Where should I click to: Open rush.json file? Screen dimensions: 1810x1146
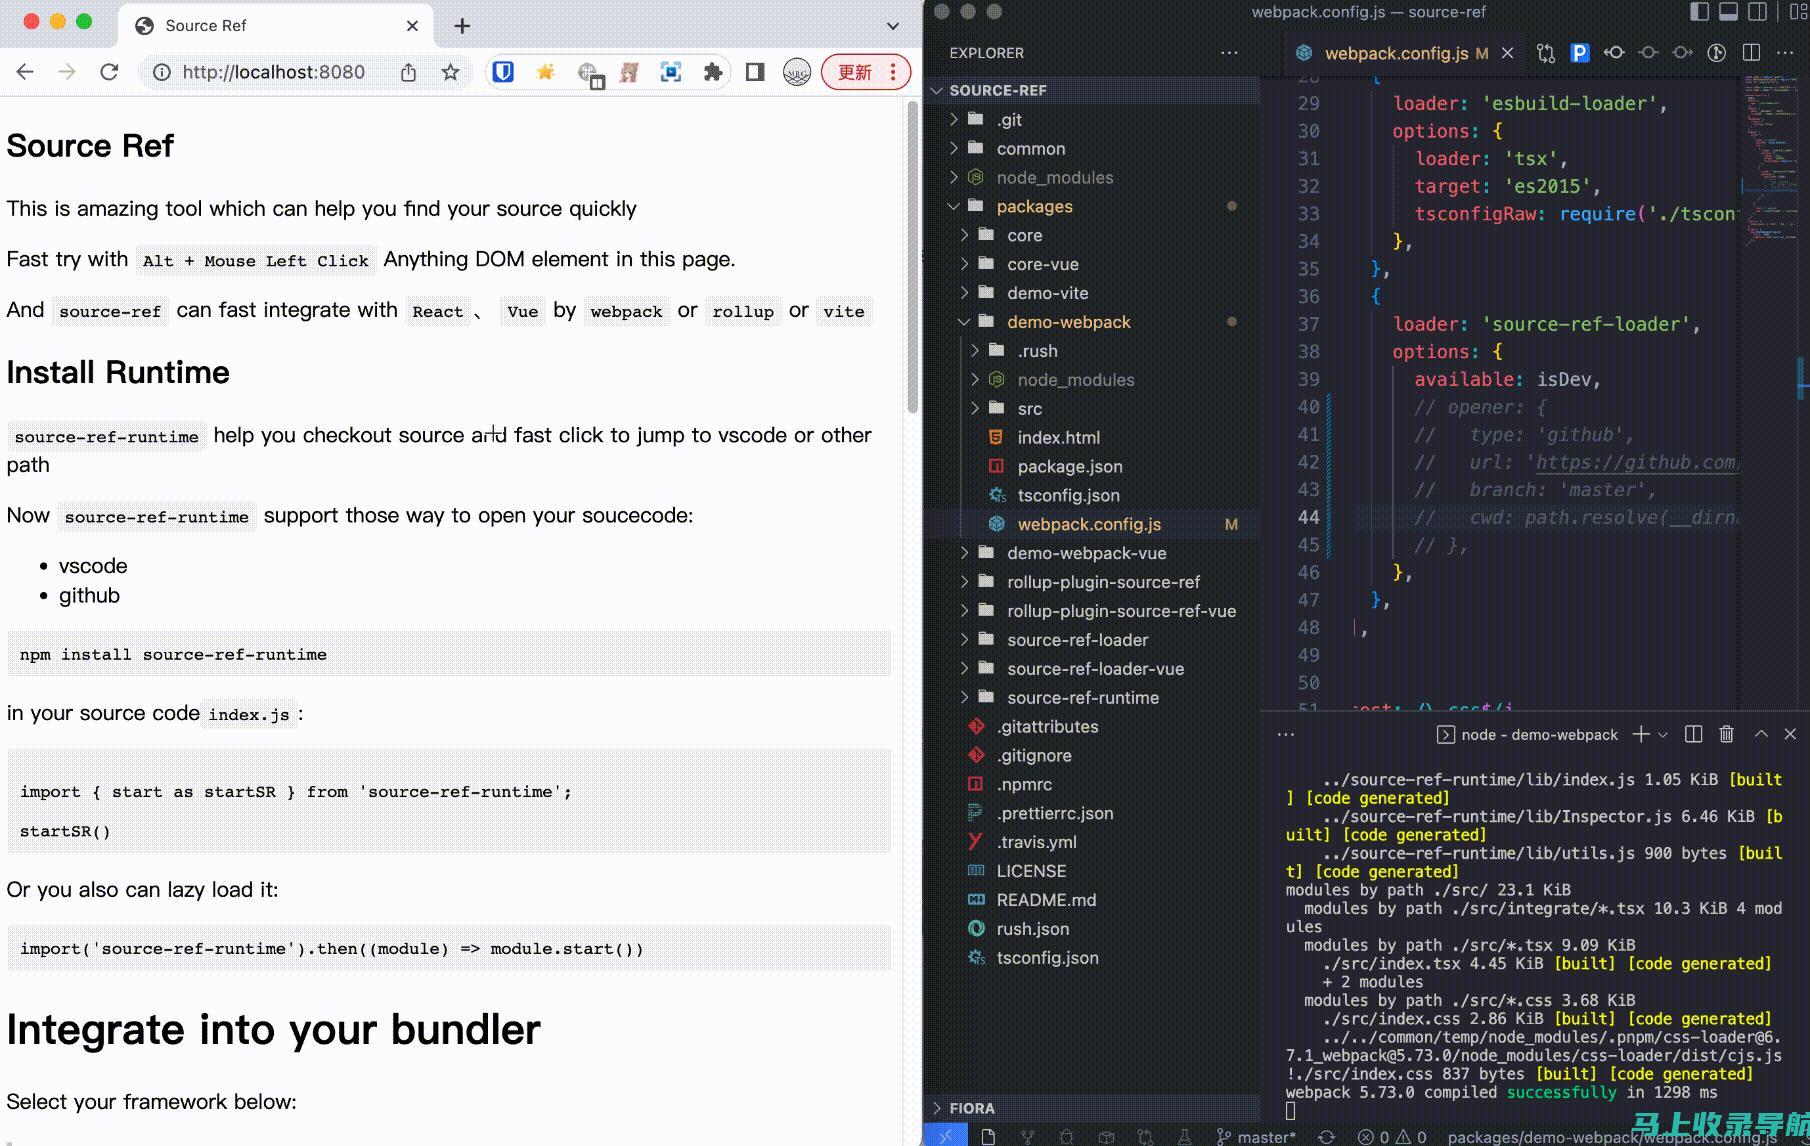coord(1091,929)
